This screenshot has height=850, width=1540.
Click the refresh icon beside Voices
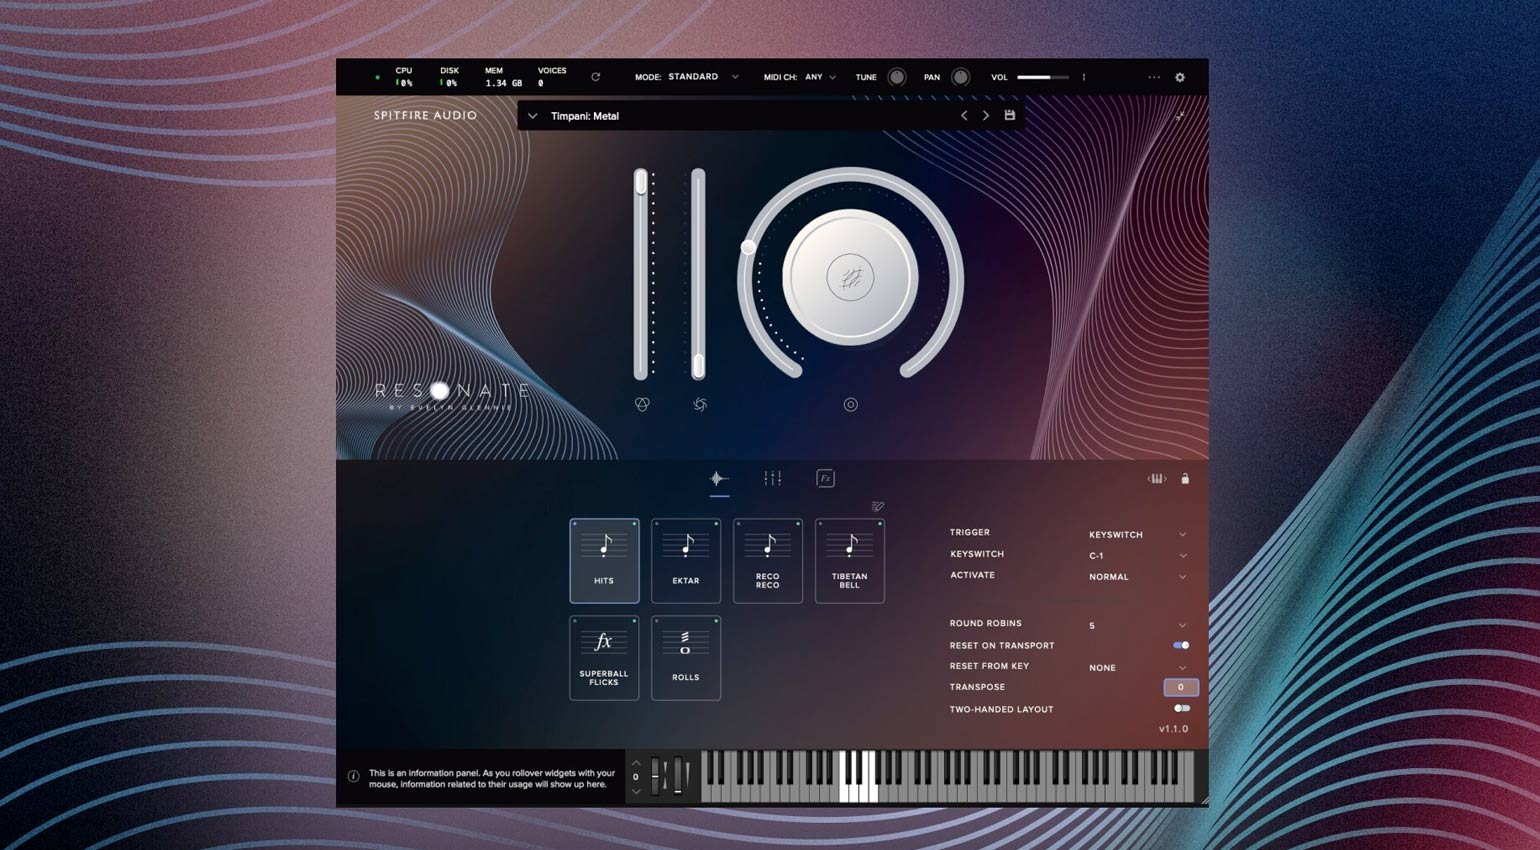click(595, 77)
